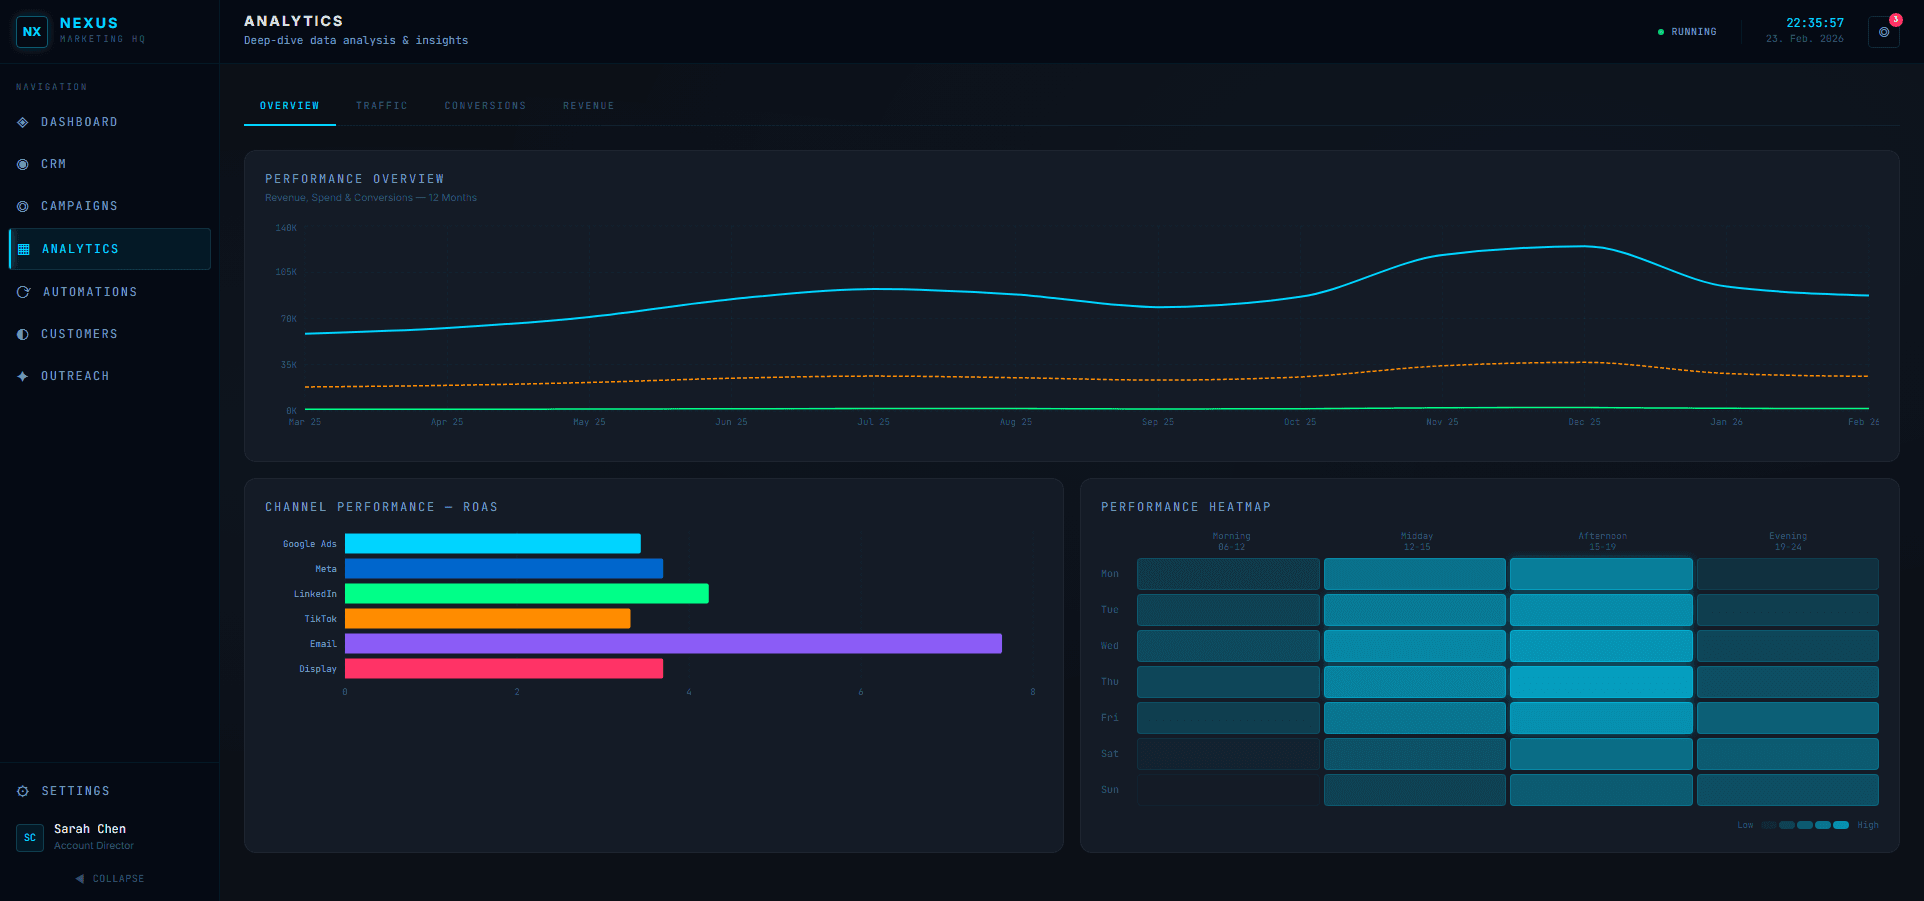Click the CRM circle icon in navigation
Screen dimensions: 1924x901
click(21, 164)
